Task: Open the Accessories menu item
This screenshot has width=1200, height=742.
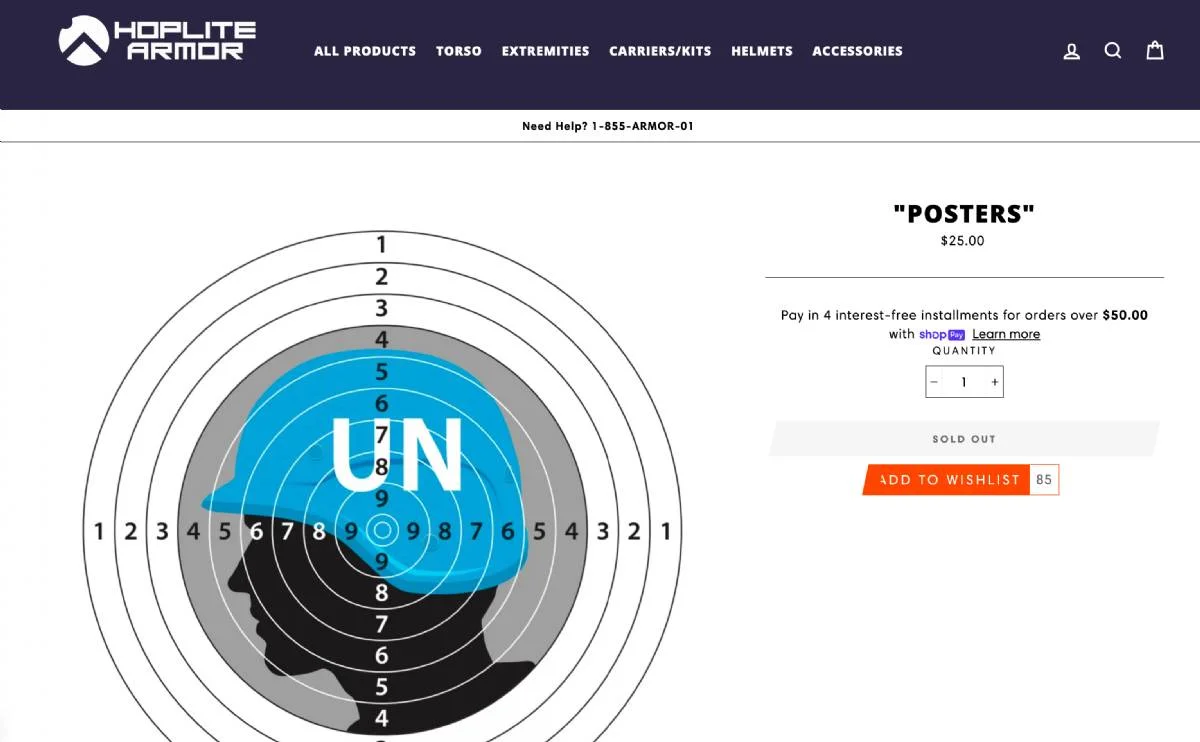Action: (857, 51)
